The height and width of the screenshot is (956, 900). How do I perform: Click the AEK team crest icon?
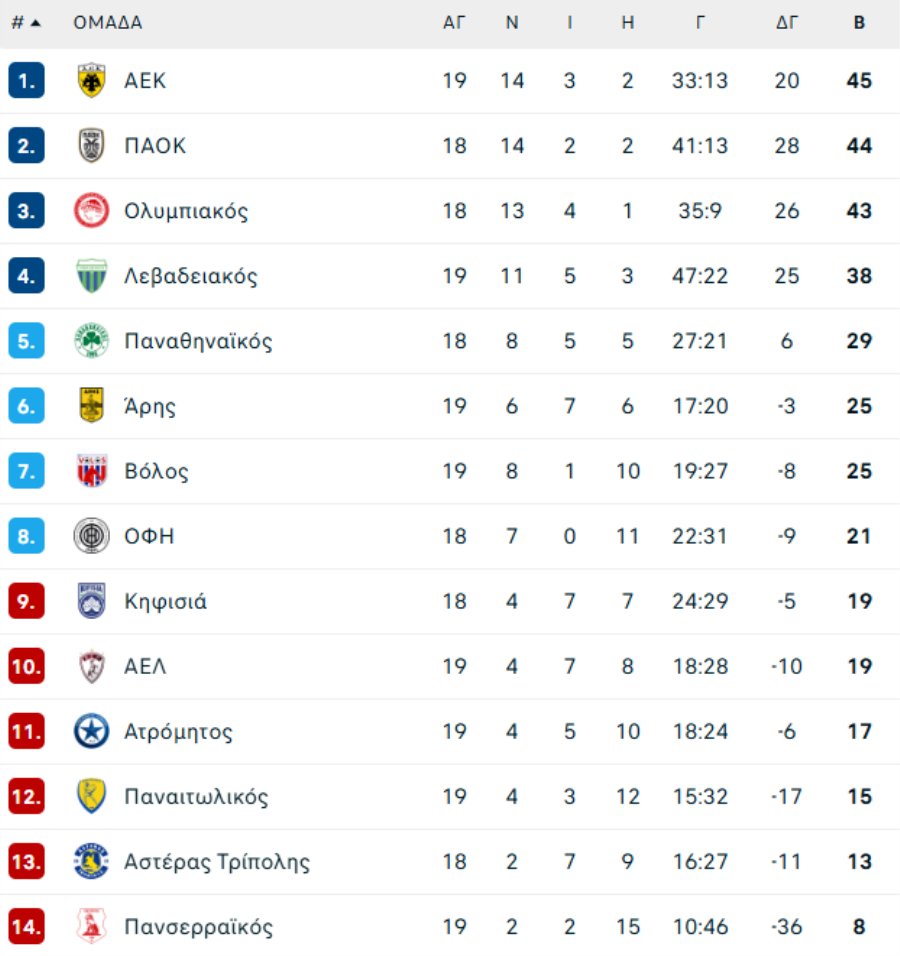91,81
